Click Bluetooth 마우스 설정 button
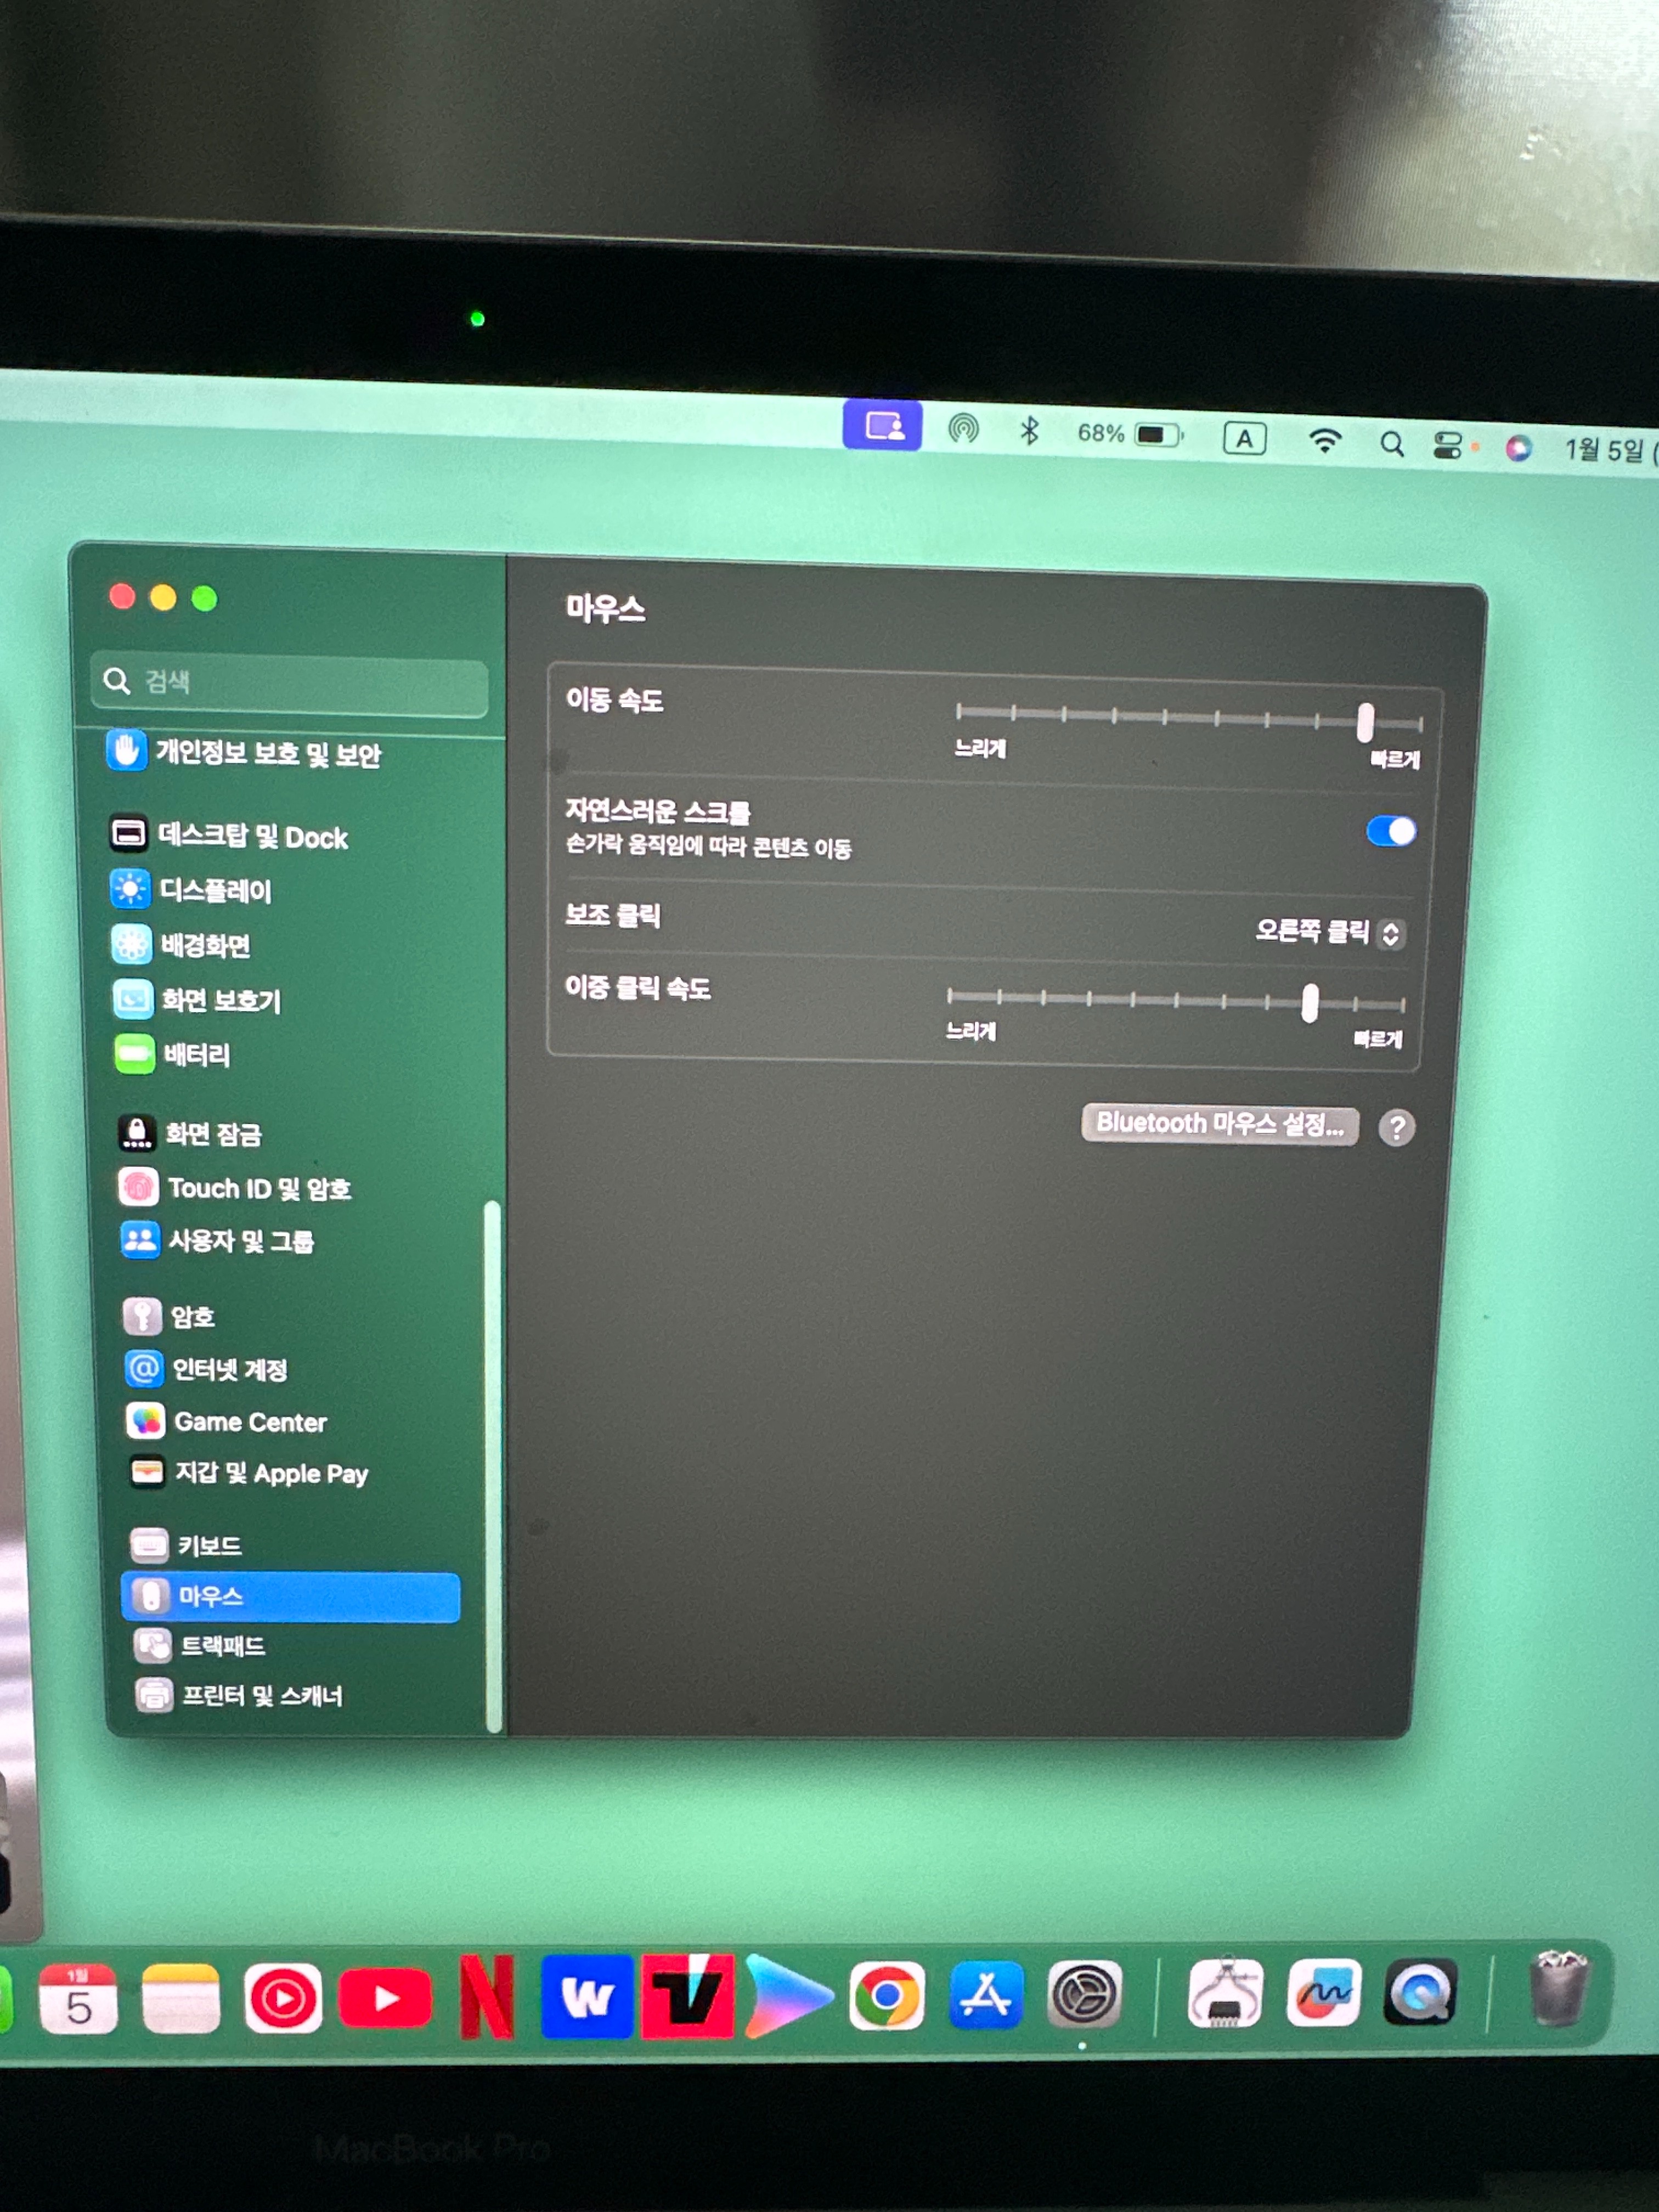1659x2212 pixels. tap(1219, 1124)
